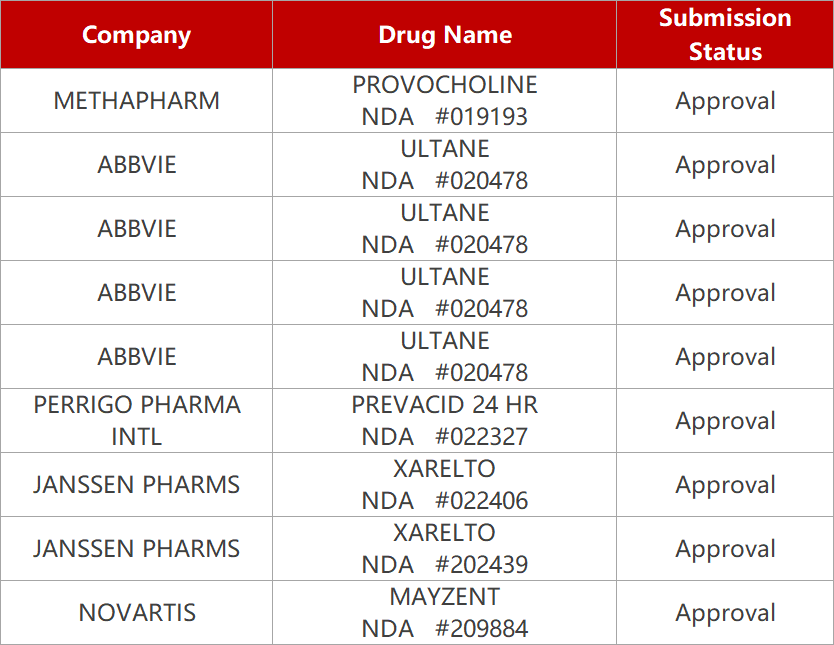Screen dimensions: 834x645
Task: Open PREVACID 24 HR NDA #022327 entry
Action: (x=445, y=421)
